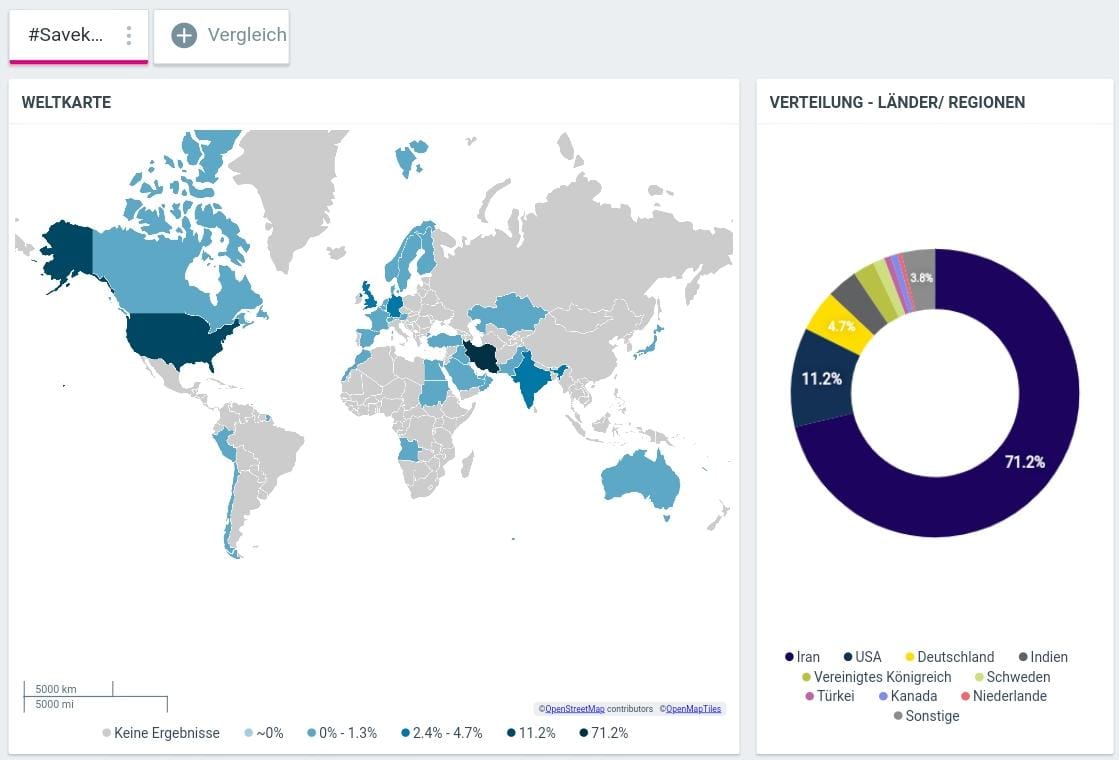
Task: Toggle Vereinigtes Königreich legend entry
Action: (876, 677)
